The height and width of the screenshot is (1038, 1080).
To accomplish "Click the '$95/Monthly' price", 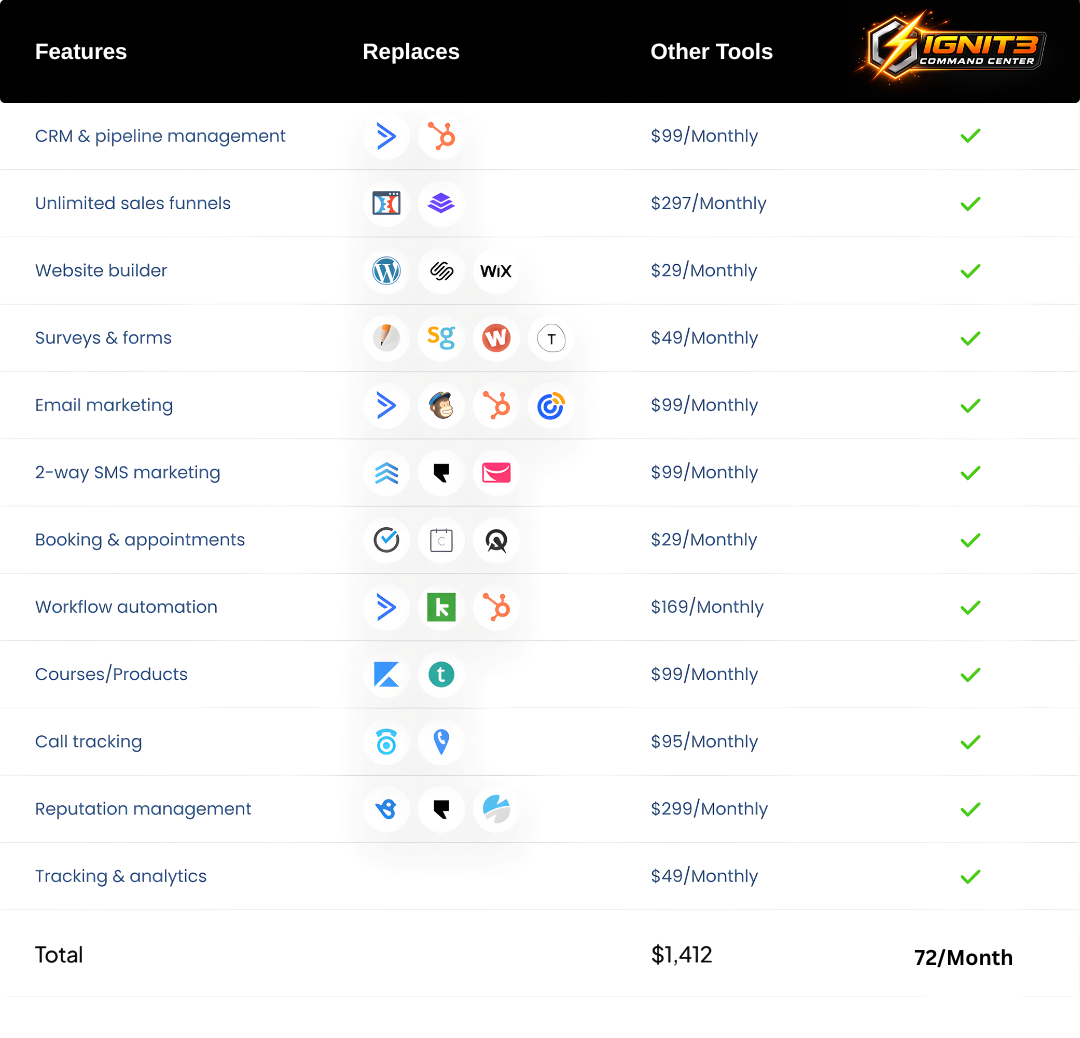I will 705,742.
